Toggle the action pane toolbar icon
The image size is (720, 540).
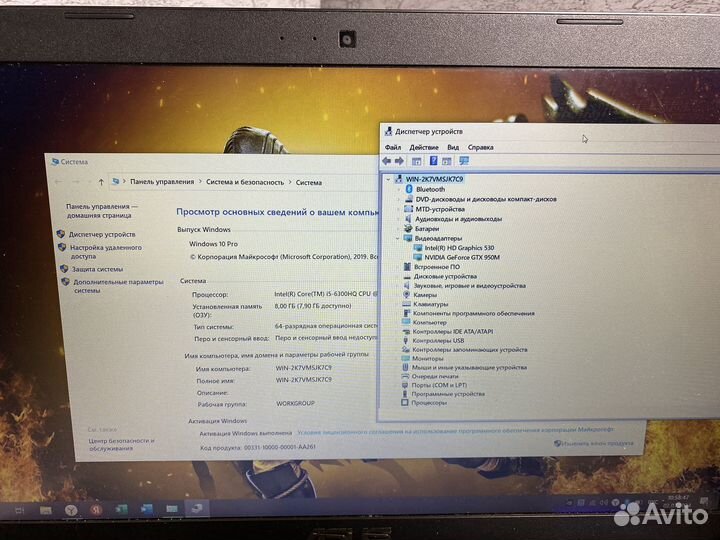click(x=447, y=161)
